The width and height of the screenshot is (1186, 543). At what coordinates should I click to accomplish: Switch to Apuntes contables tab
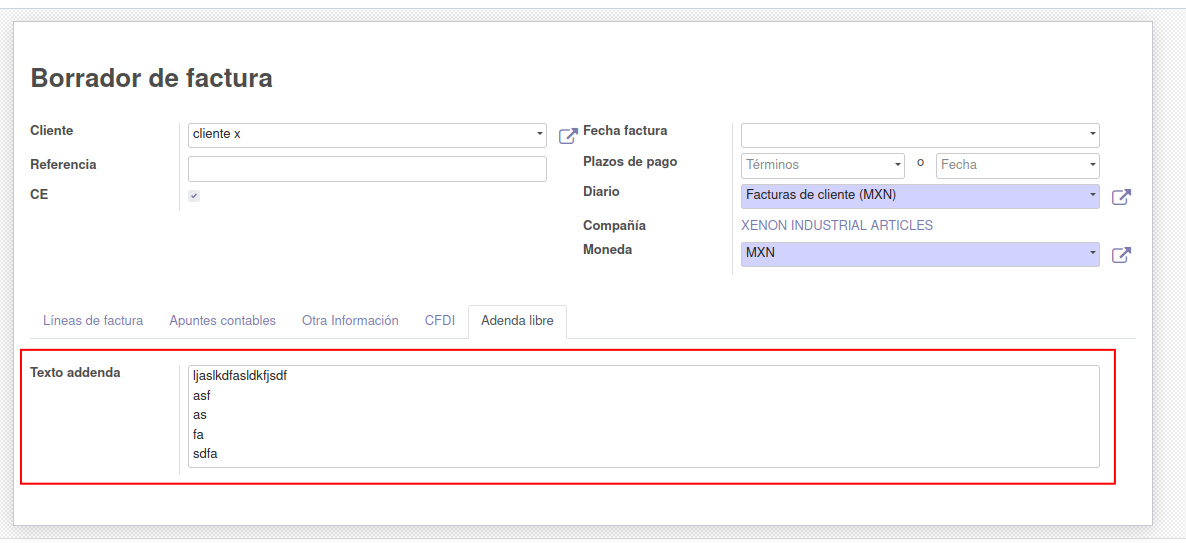(x=222, y=321)
